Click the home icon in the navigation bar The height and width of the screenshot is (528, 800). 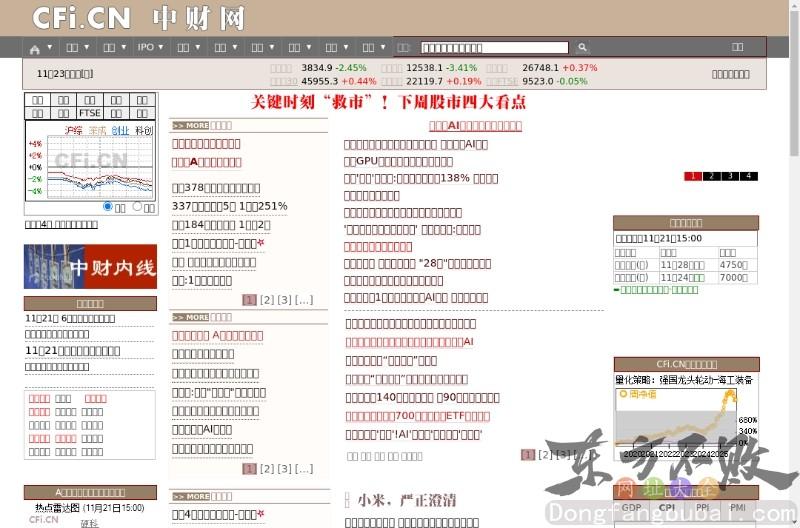(34, 49)
